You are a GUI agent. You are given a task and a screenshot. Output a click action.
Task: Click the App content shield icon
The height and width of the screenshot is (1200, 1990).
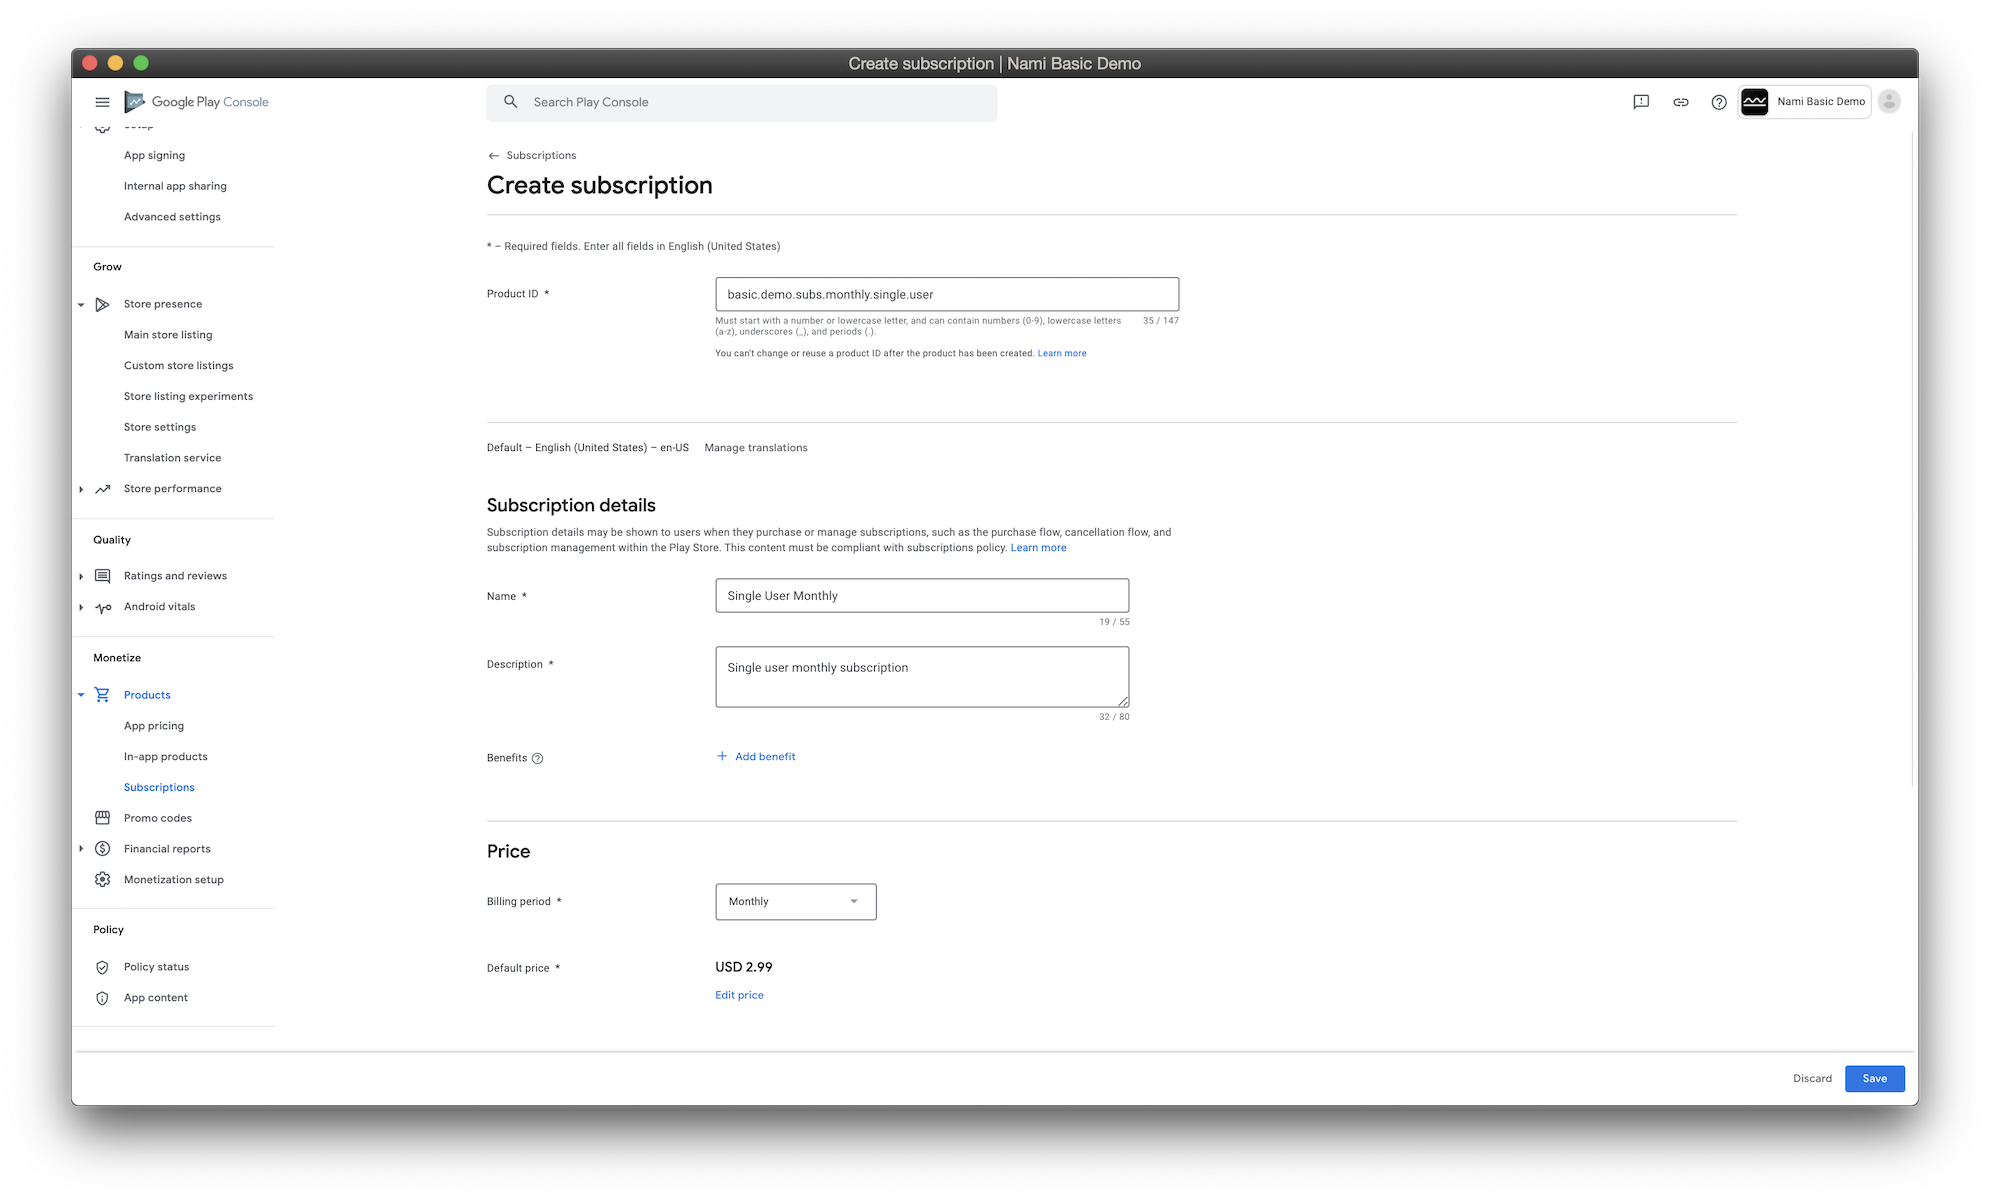click(102, 998)
